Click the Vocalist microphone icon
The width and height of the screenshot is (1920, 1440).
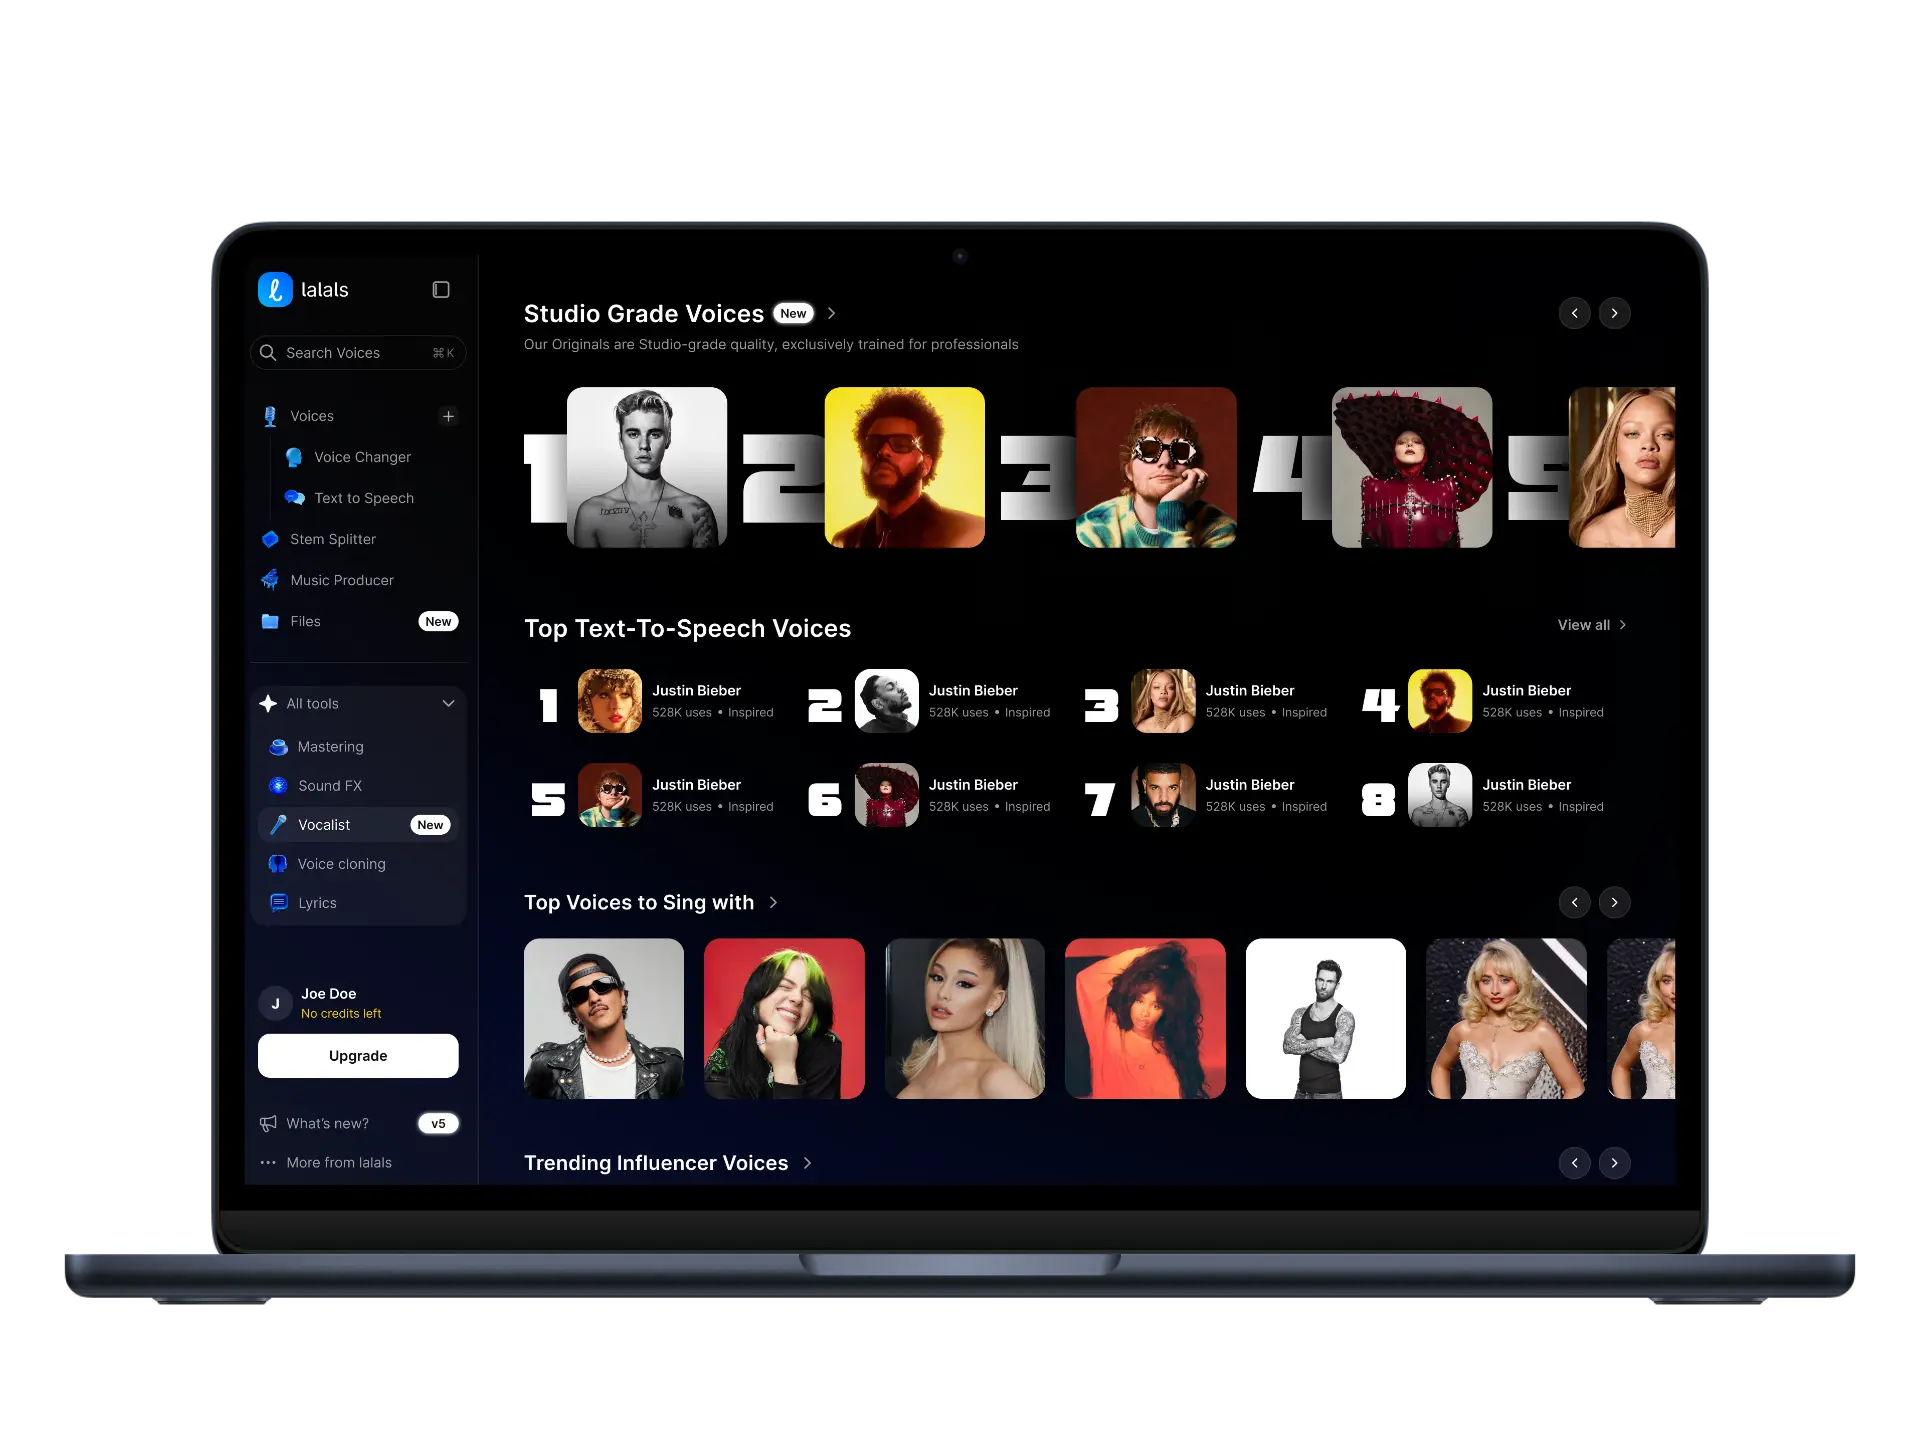point(279,825)
